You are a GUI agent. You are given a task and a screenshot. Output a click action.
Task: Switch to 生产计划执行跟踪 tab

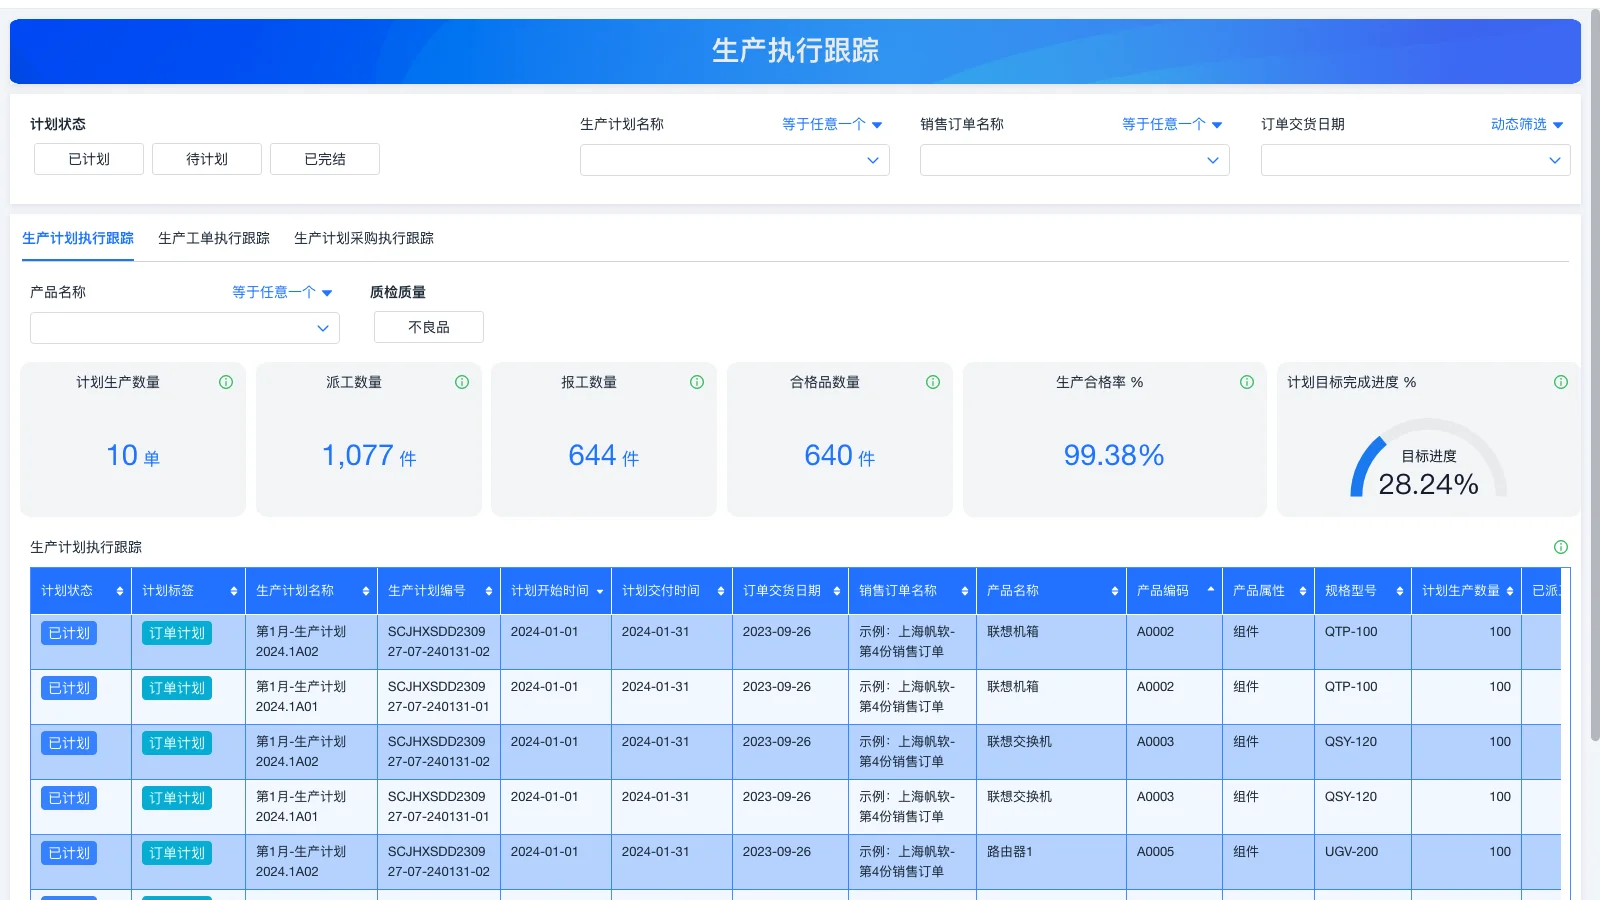coord(78,238)
